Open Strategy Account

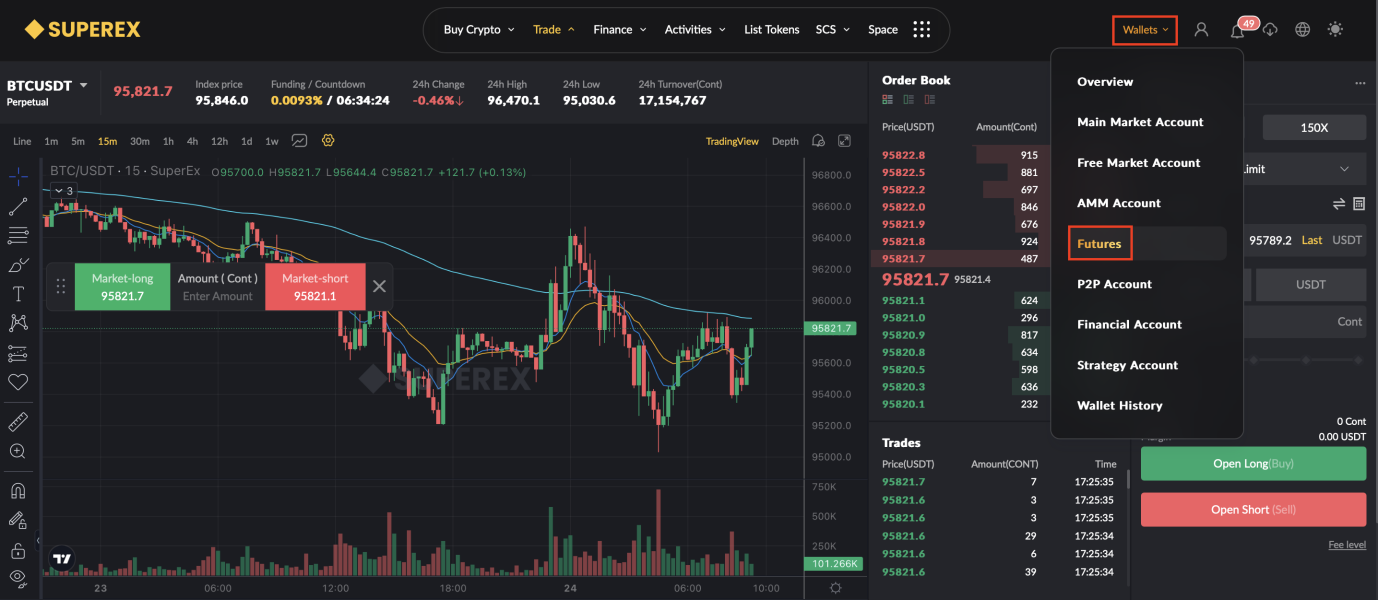1127,365
